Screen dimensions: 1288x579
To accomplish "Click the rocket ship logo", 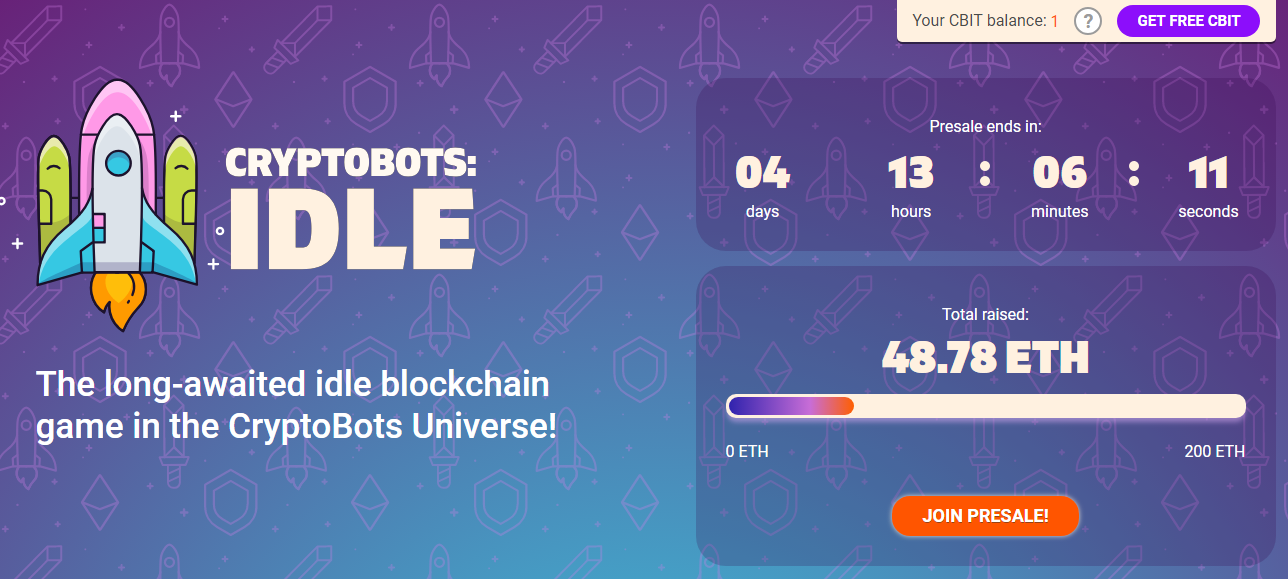I will tap(118, 195).
